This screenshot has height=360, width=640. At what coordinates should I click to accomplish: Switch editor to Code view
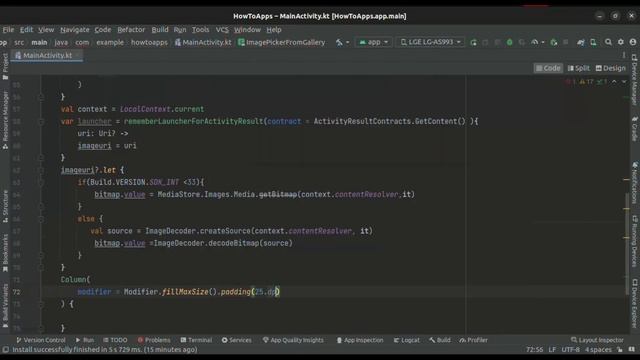pos(548,68)
